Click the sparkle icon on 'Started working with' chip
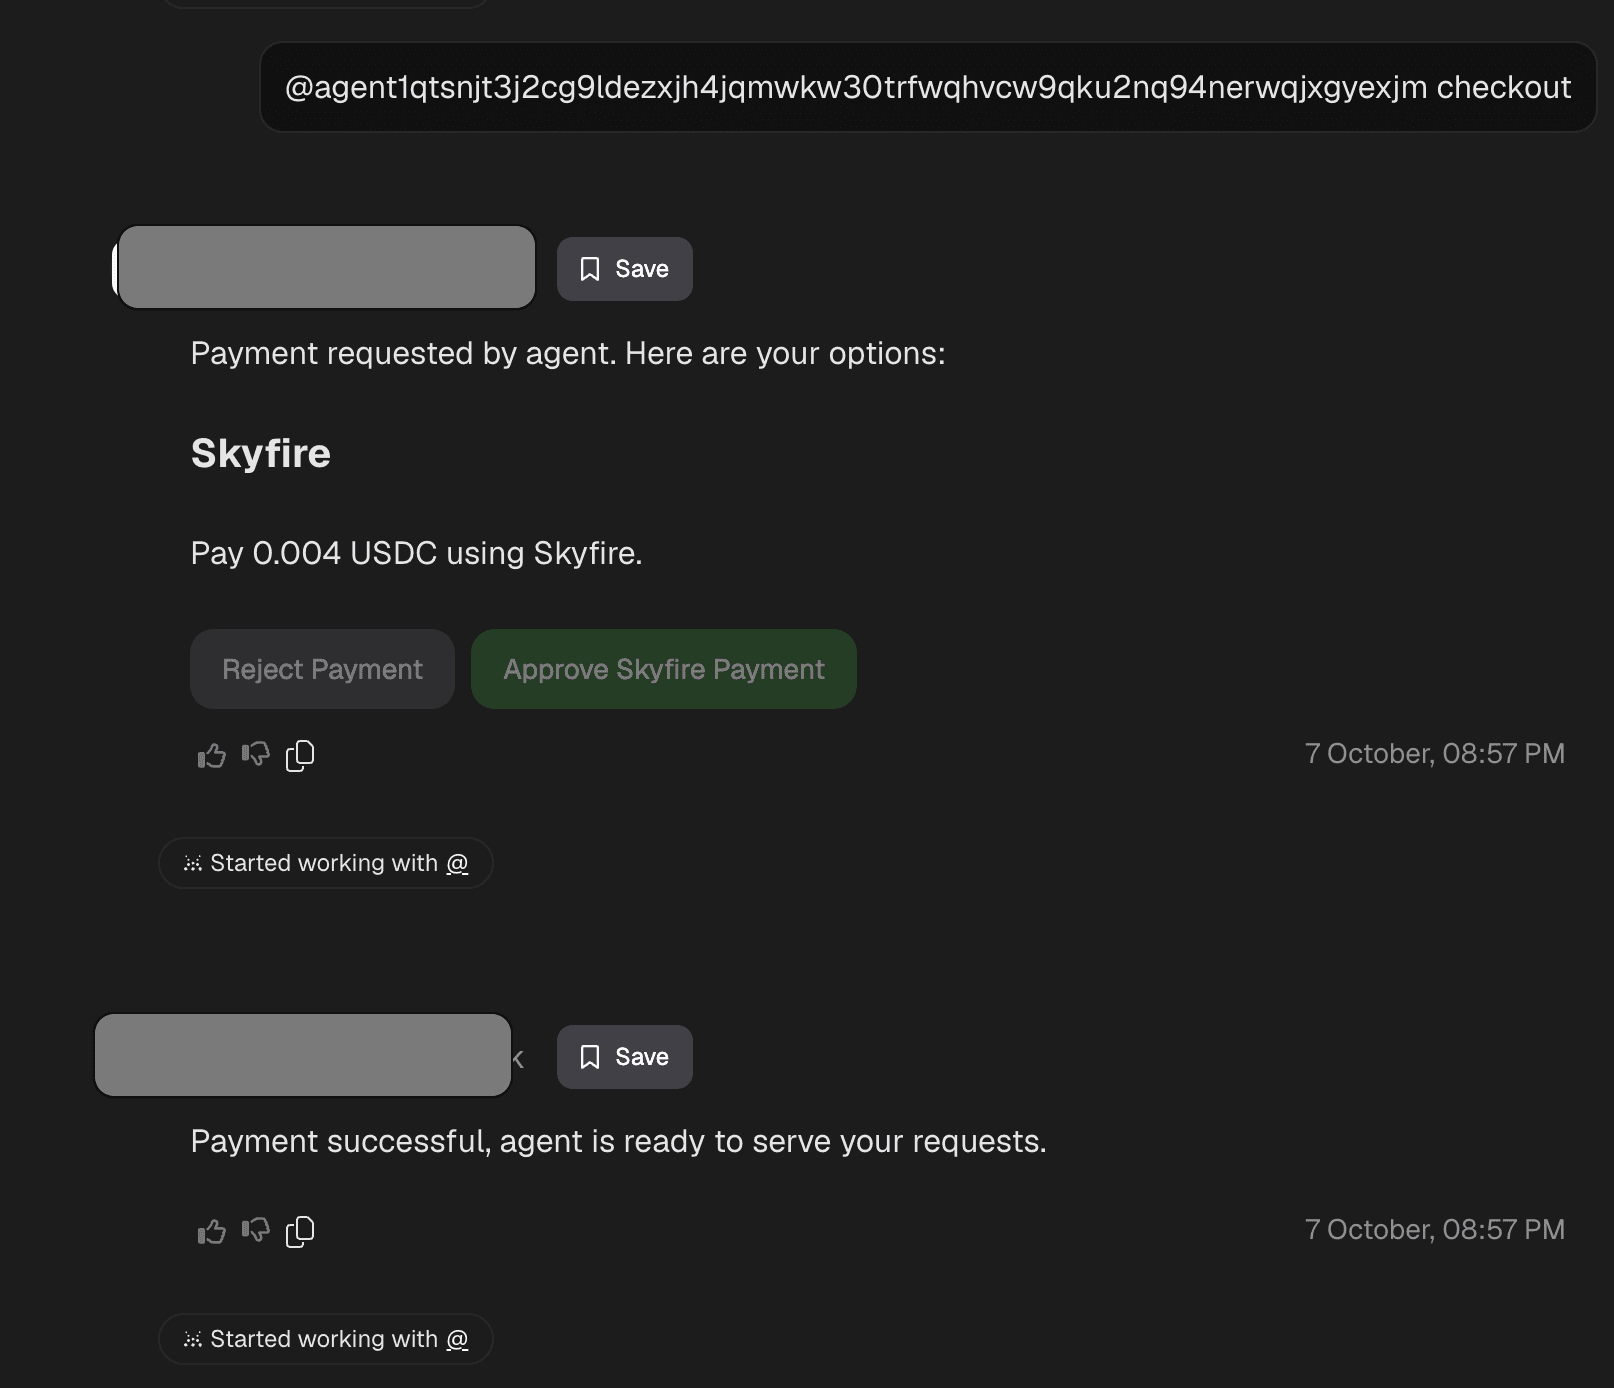1614x1388 pixels. (x=193, y=863)
